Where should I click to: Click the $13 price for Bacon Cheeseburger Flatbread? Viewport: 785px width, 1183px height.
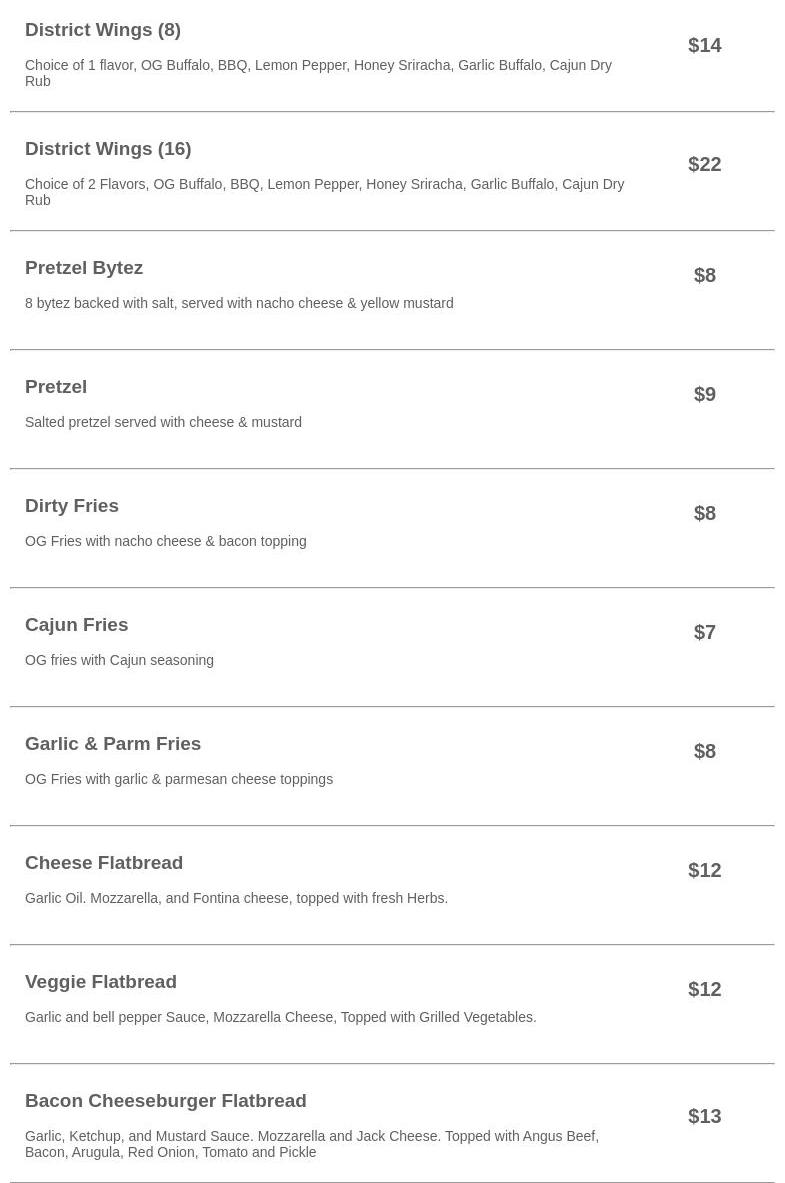pos(704,1116)
